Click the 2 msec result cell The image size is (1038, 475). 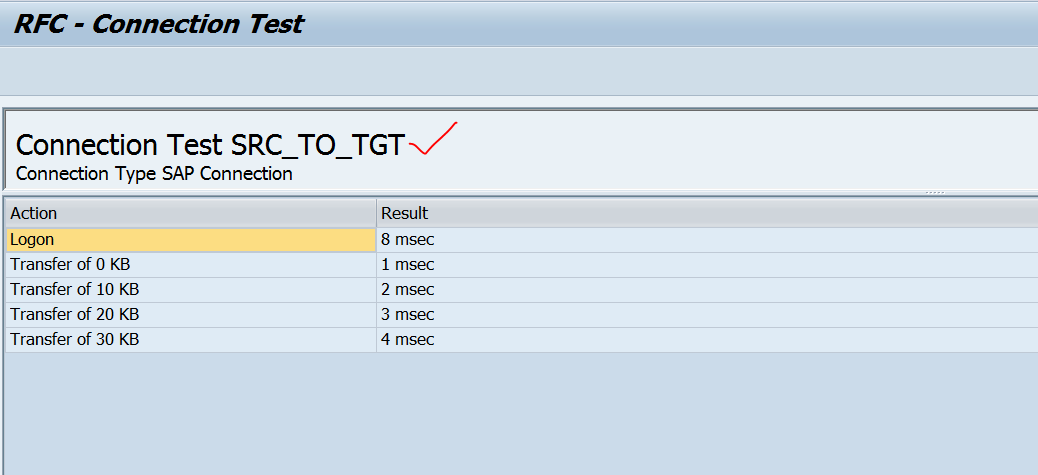[x=408, y=290]
